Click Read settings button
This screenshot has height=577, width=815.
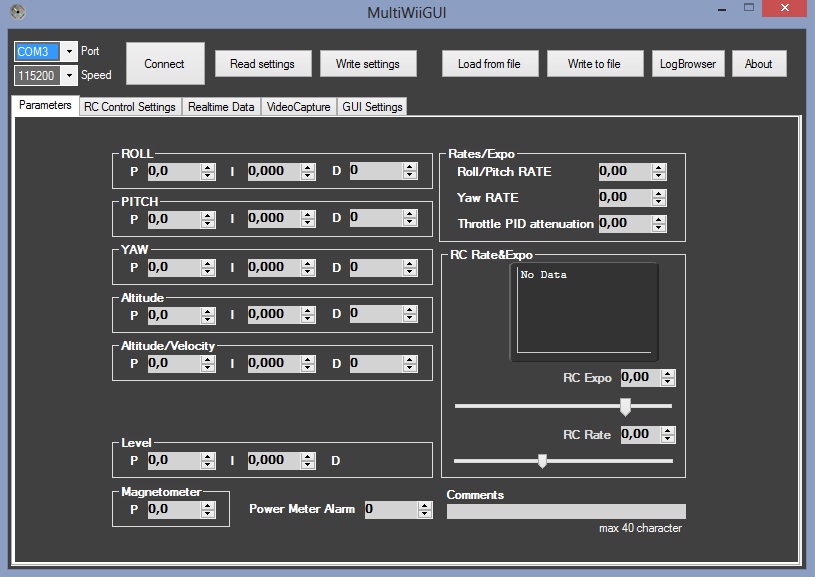pos(262,64)
